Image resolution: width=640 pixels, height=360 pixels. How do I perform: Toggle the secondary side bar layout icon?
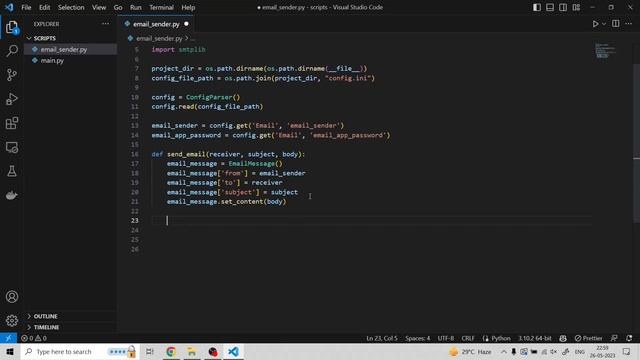[x=563, y=7]
